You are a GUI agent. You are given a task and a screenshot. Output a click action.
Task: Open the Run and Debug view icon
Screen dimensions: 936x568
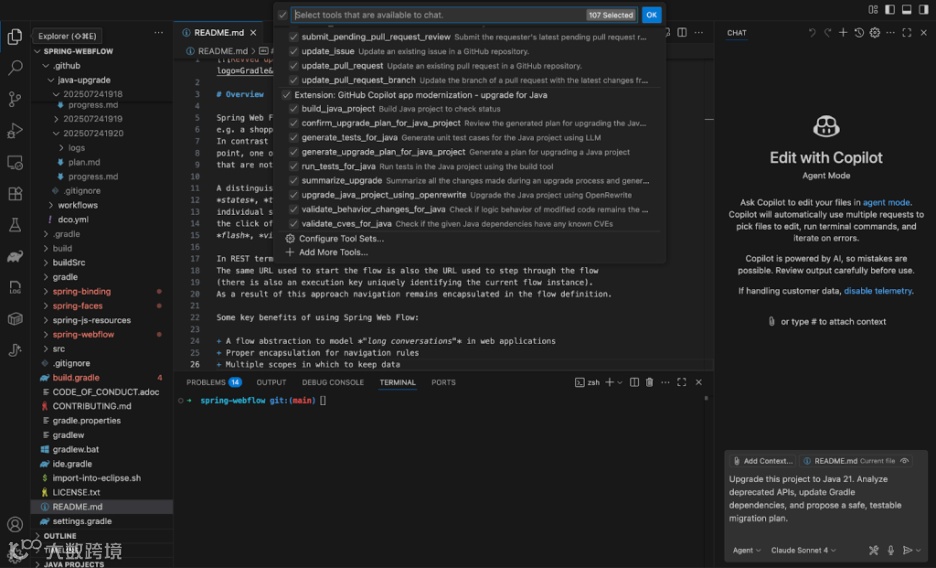15,131
